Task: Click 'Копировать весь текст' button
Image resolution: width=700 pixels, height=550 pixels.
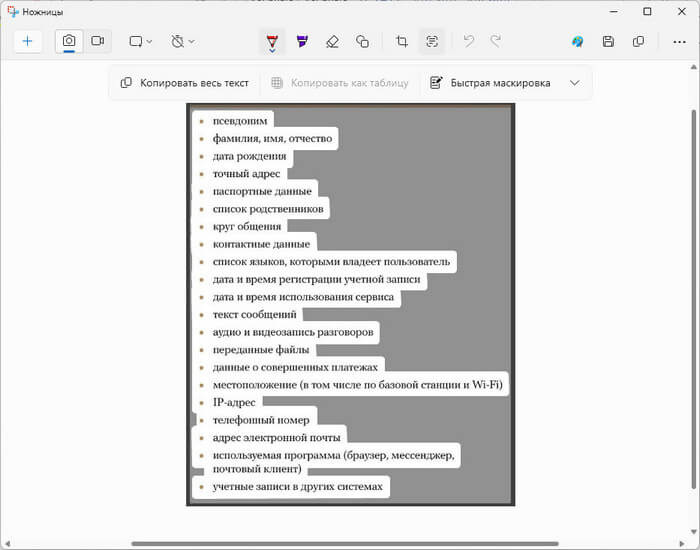Action: (184, 83)
